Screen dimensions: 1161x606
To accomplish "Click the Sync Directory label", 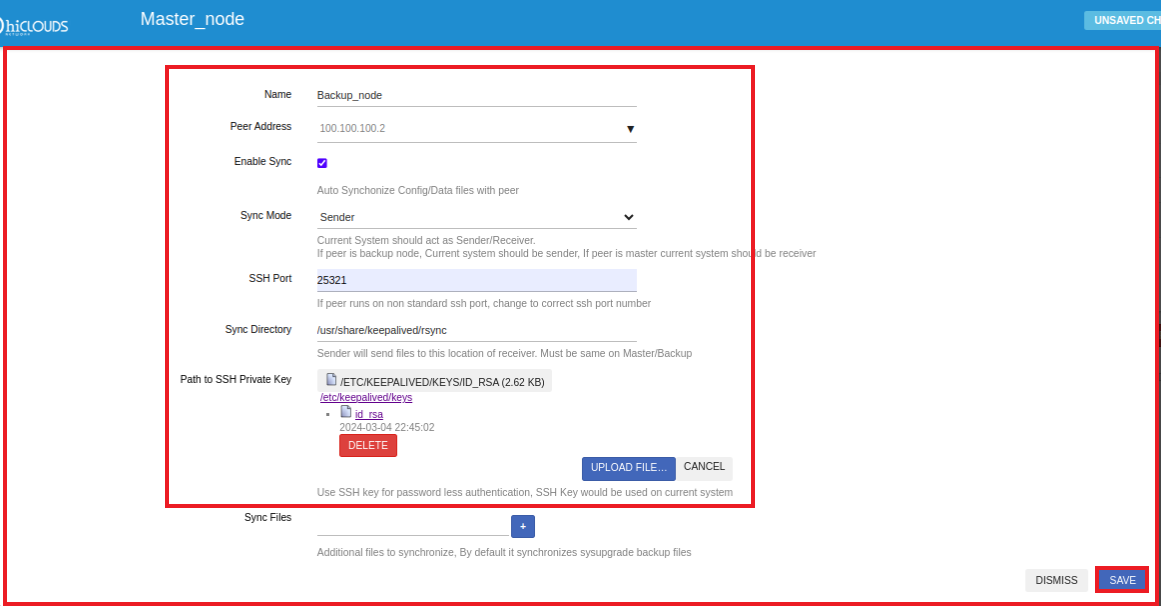I will click(258, 329).
